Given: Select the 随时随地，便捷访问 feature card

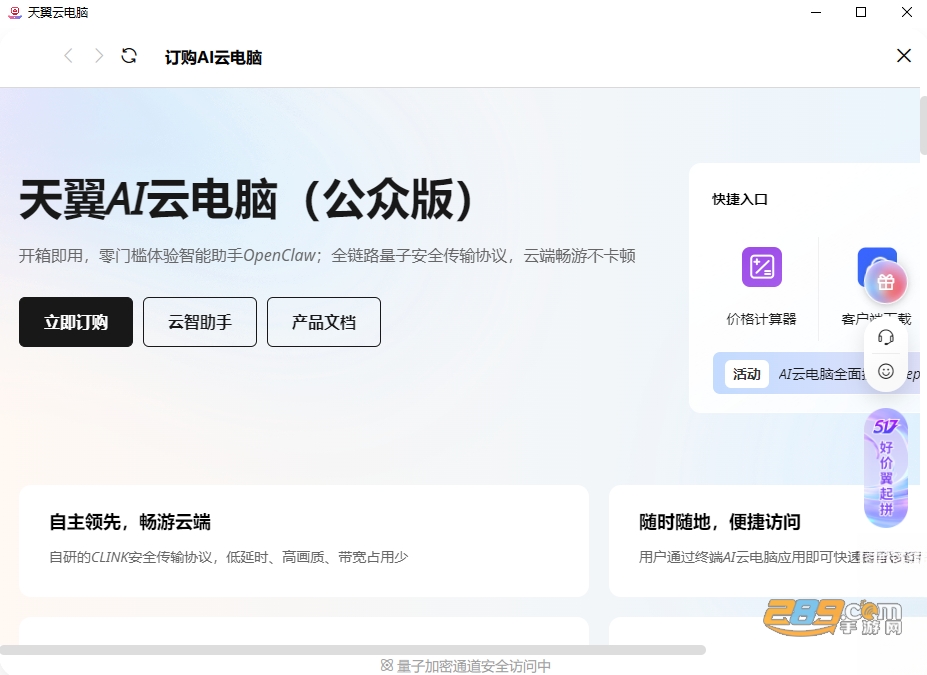Looking at the screenshot, I should [766, 541].
